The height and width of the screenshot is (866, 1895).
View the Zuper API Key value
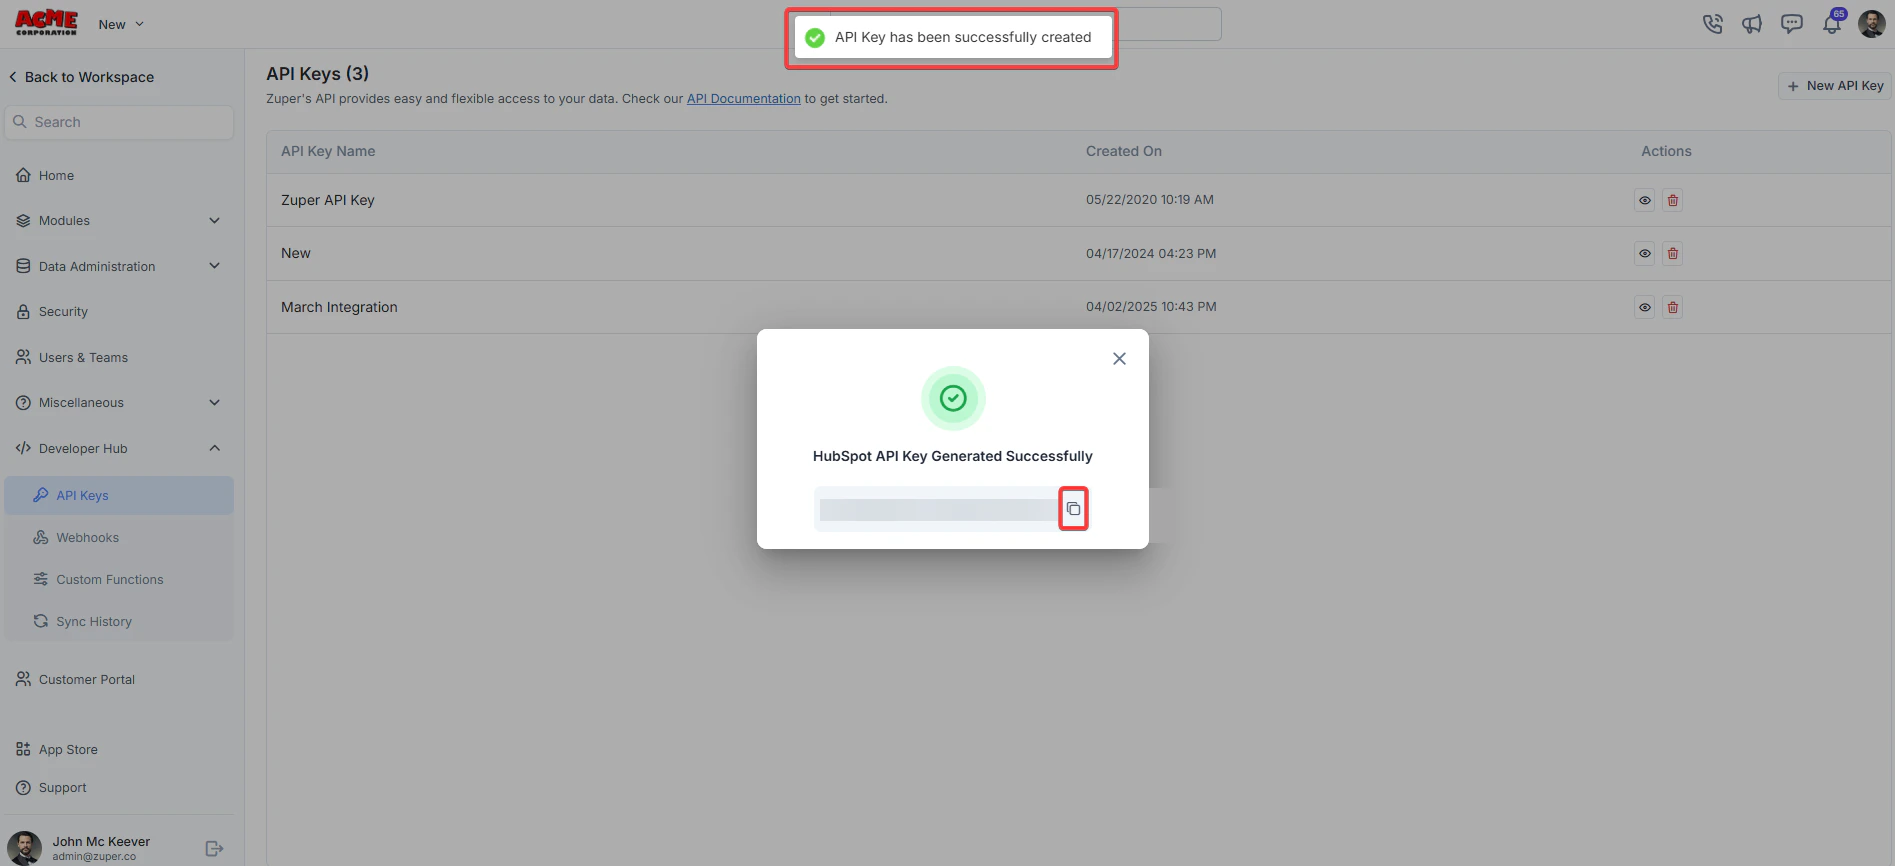pos(1644,200)
